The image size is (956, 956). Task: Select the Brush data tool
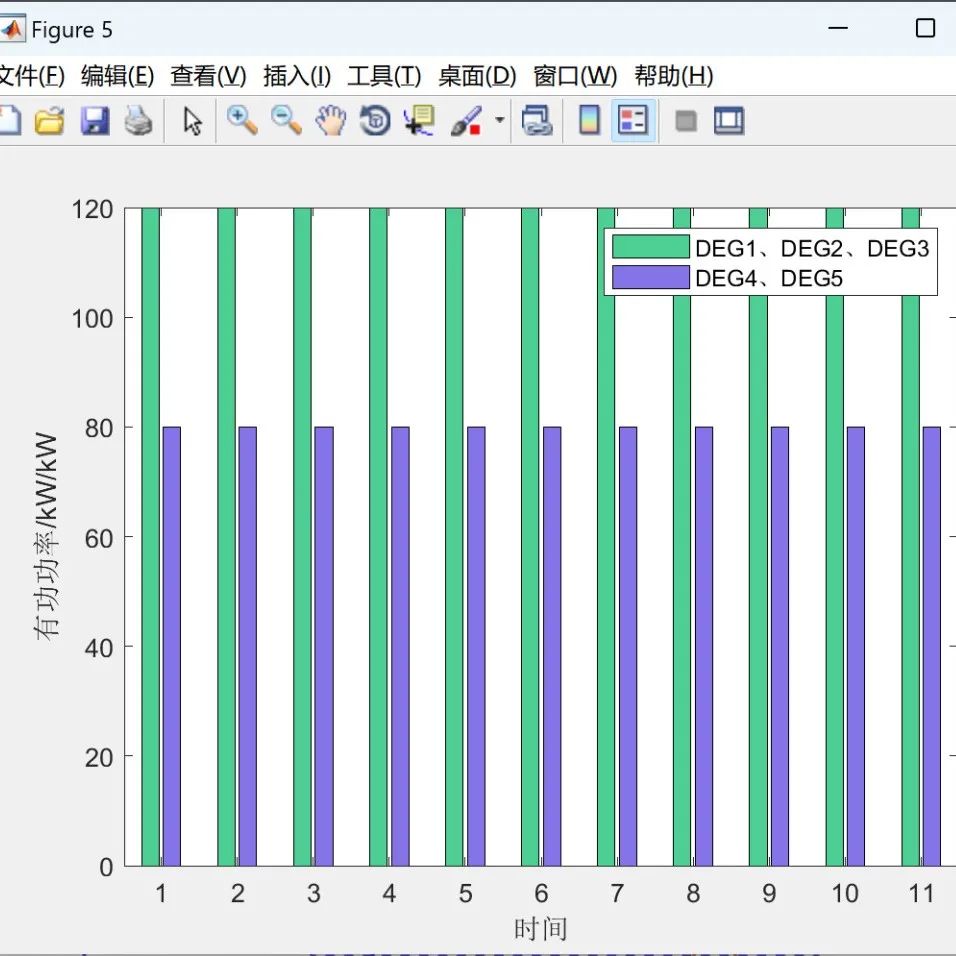coord(466,120)
